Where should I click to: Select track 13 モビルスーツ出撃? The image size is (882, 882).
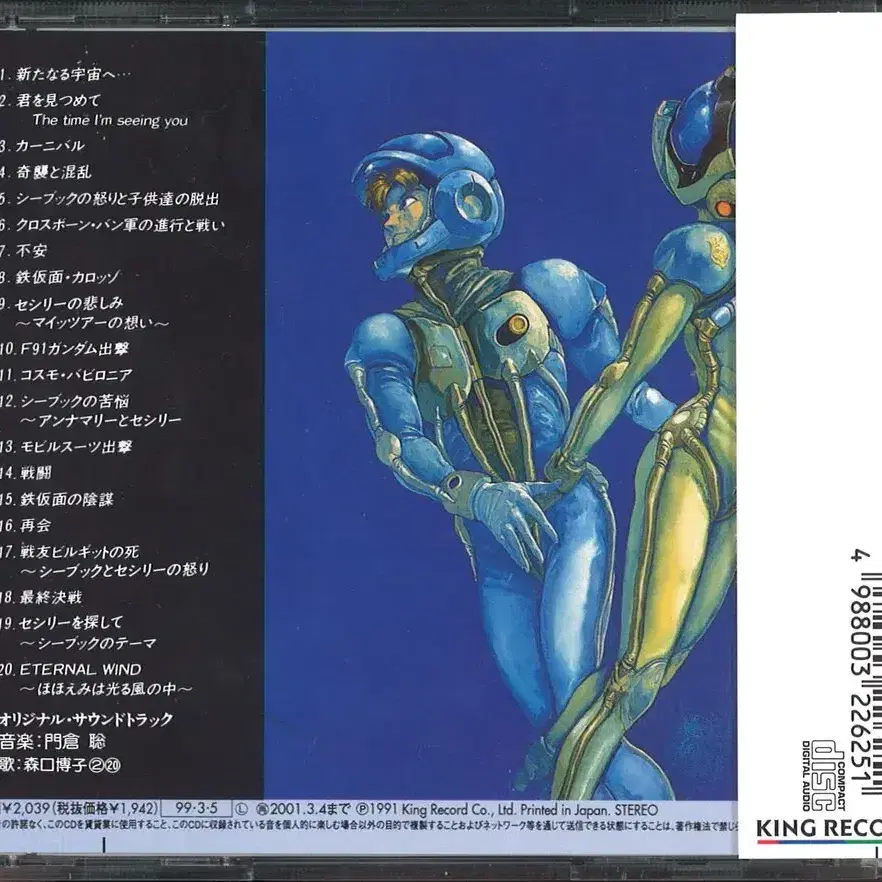tap(66, 447)
